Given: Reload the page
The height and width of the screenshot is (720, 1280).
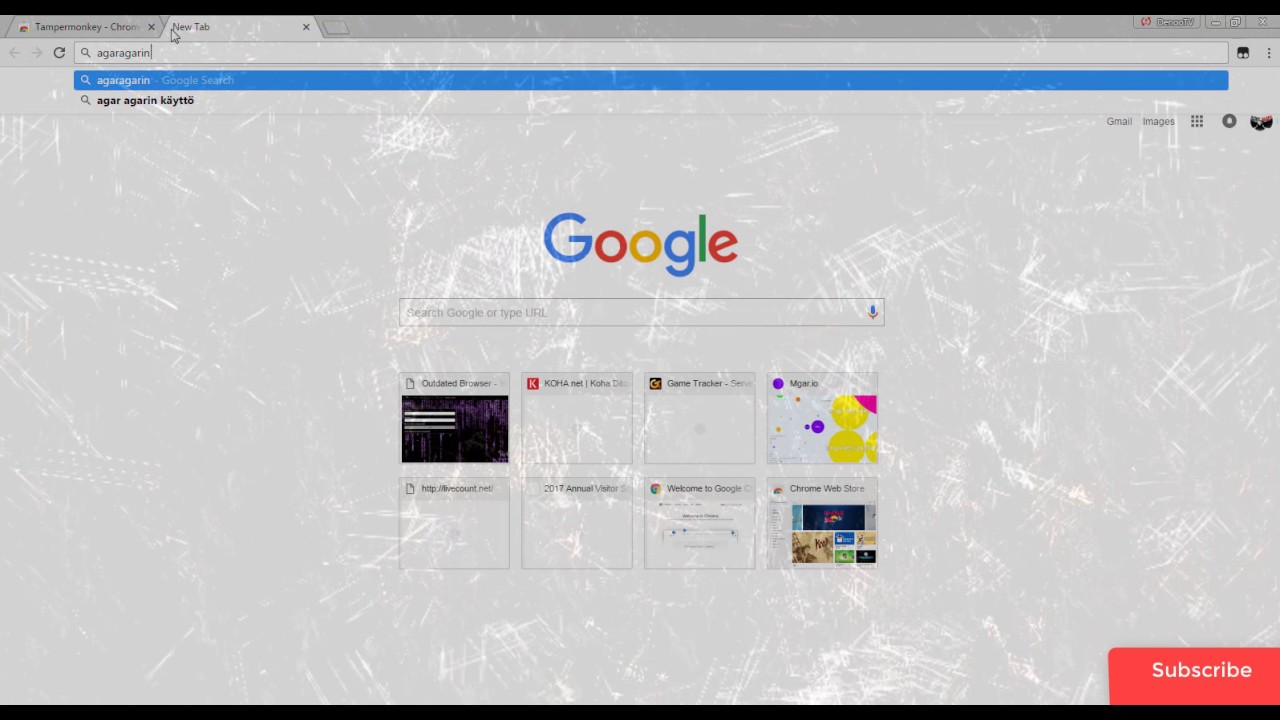Looking at the screenshot, I should pyautogui.click(x=59, y=53).
